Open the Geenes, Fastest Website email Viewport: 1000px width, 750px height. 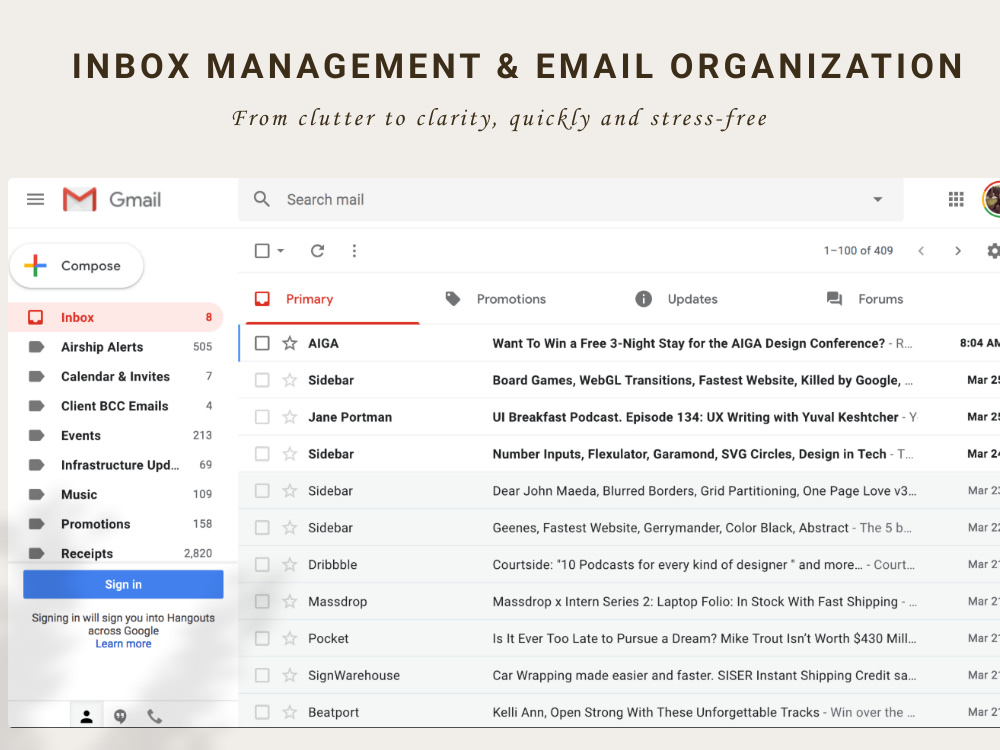620,528
